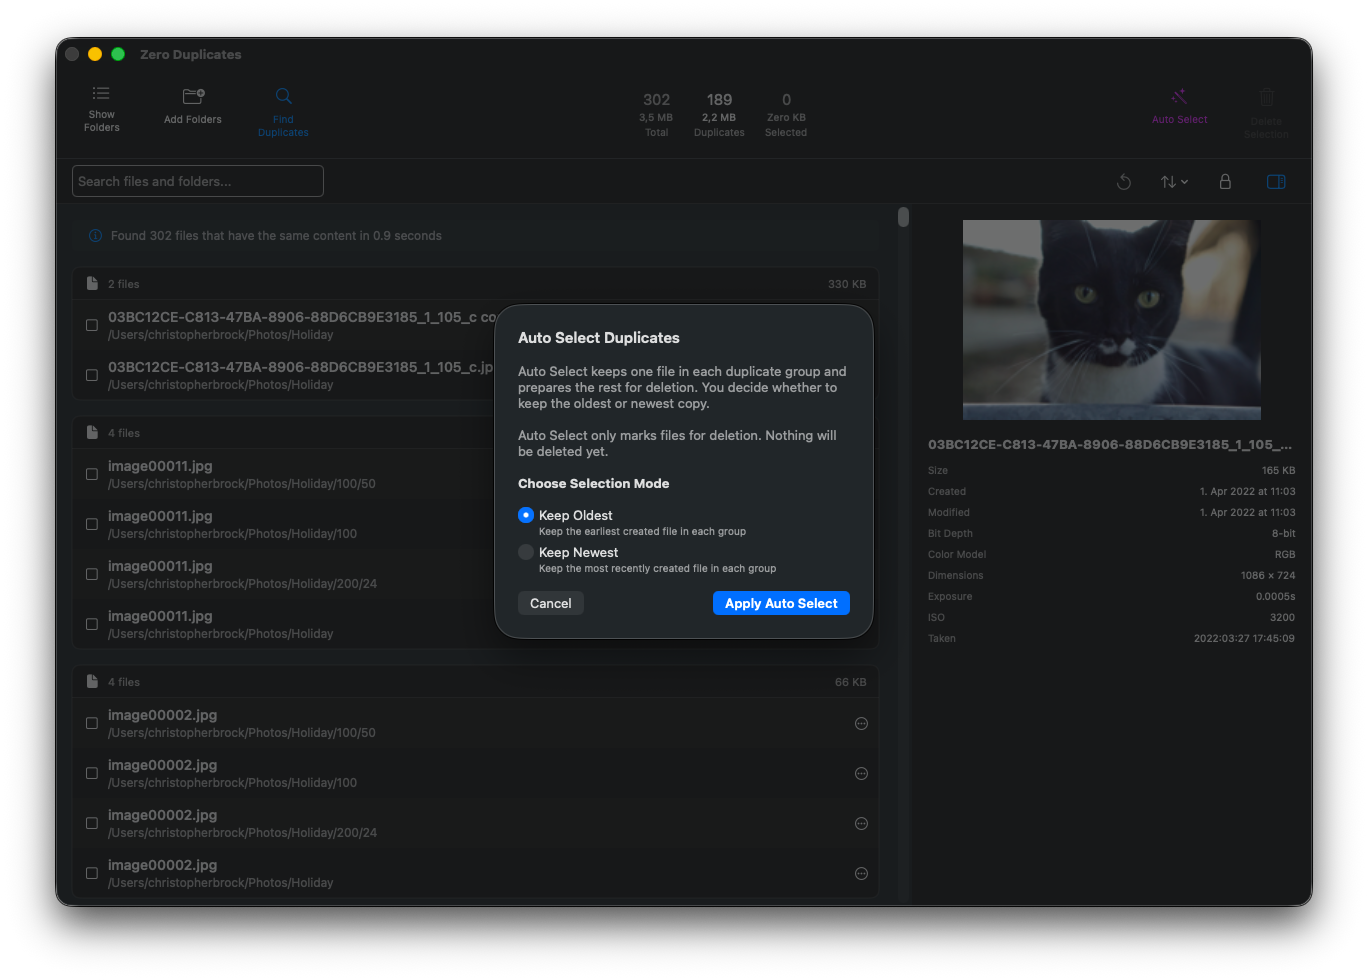The height and width of the screenshot is (980, 1368).
Task: Select the Keep Oldest option
Action: (x=525, y=514)
